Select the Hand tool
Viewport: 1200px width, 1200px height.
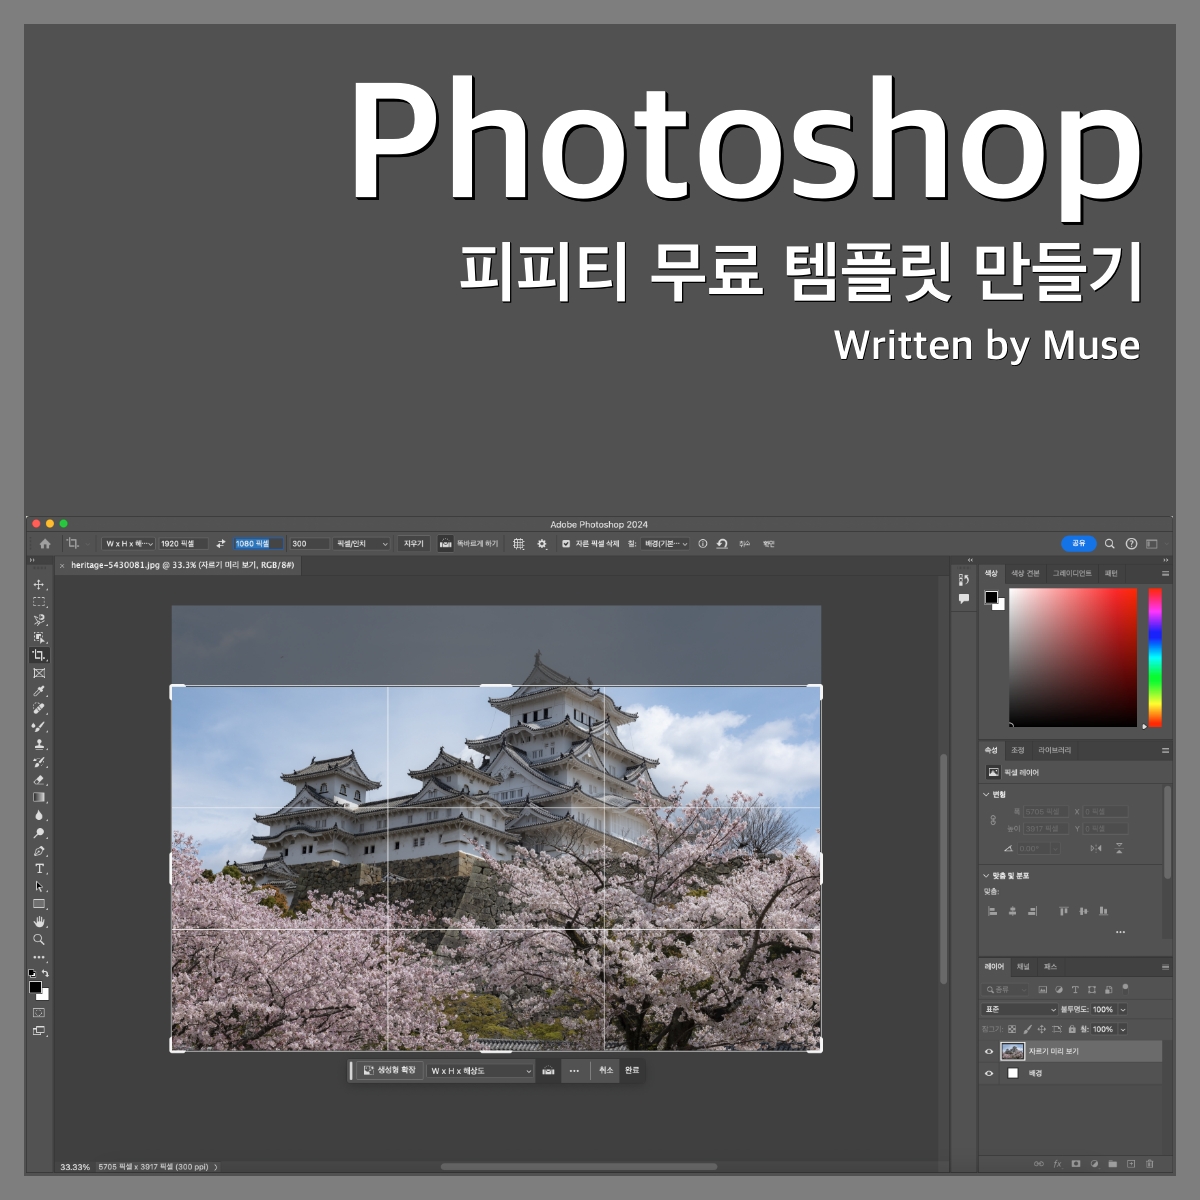(x=39, y=922)
